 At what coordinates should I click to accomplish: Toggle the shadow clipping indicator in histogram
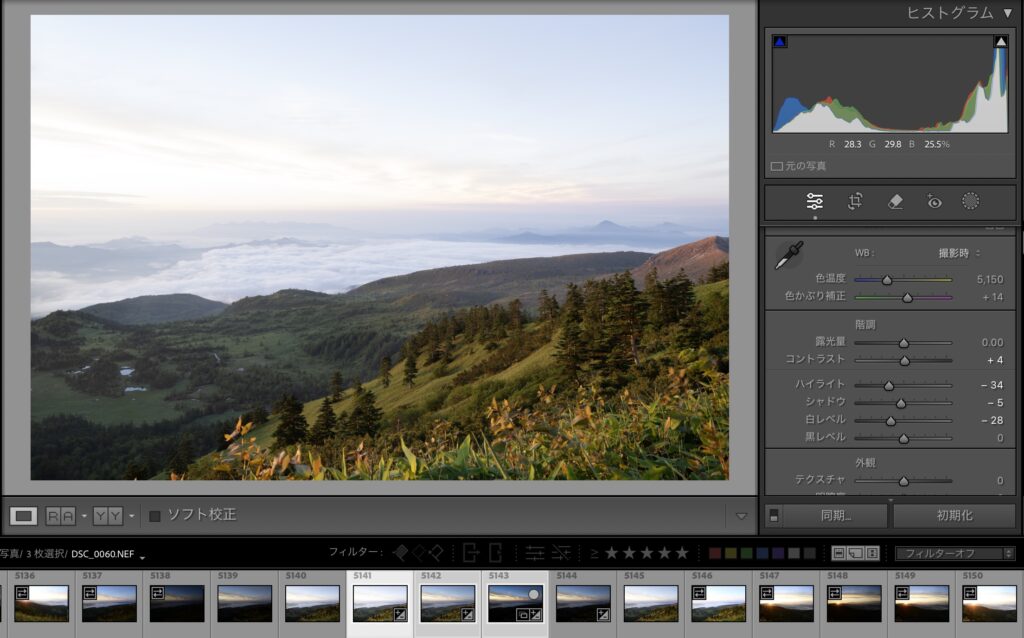coord(780,41)
